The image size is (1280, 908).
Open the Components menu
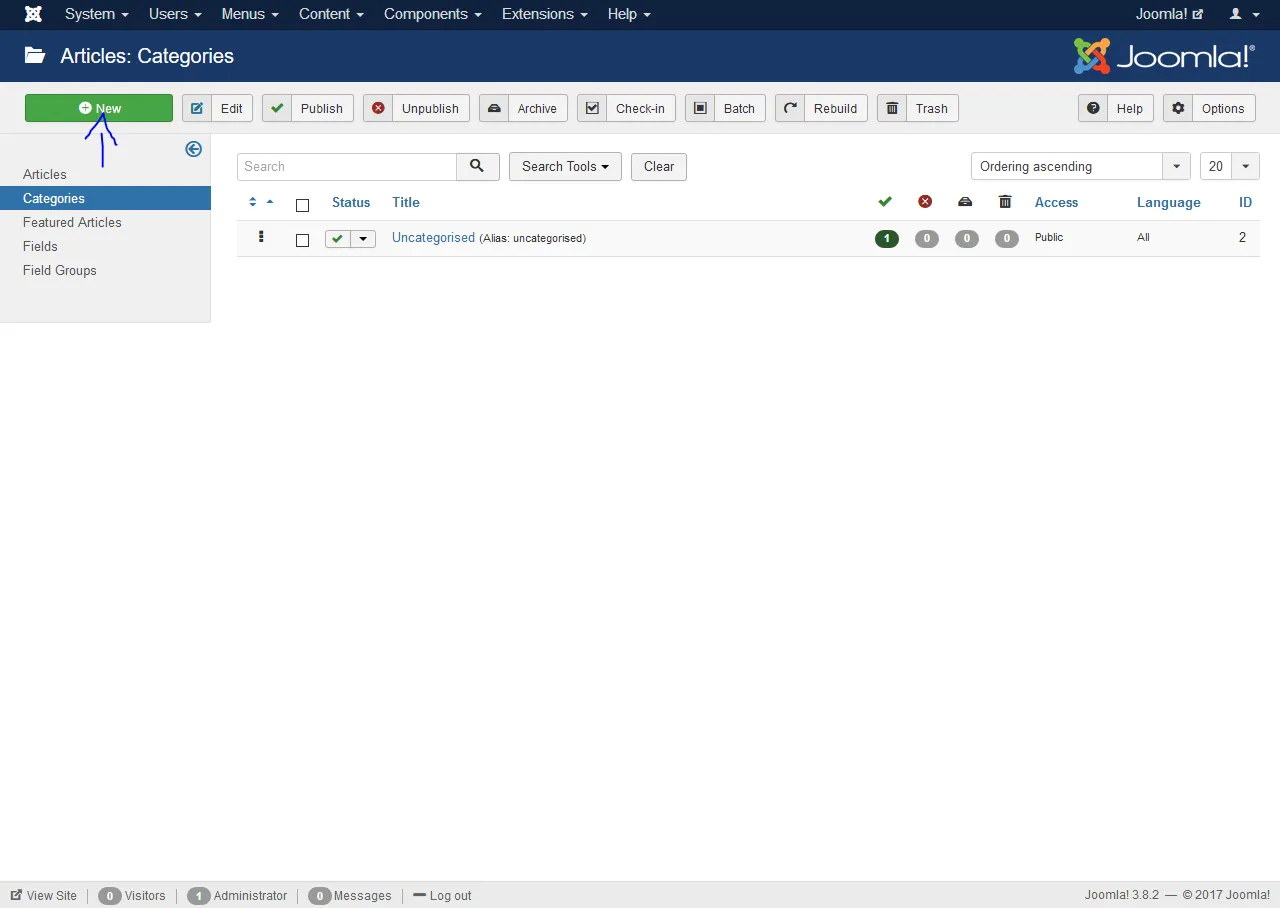point(432,14)
